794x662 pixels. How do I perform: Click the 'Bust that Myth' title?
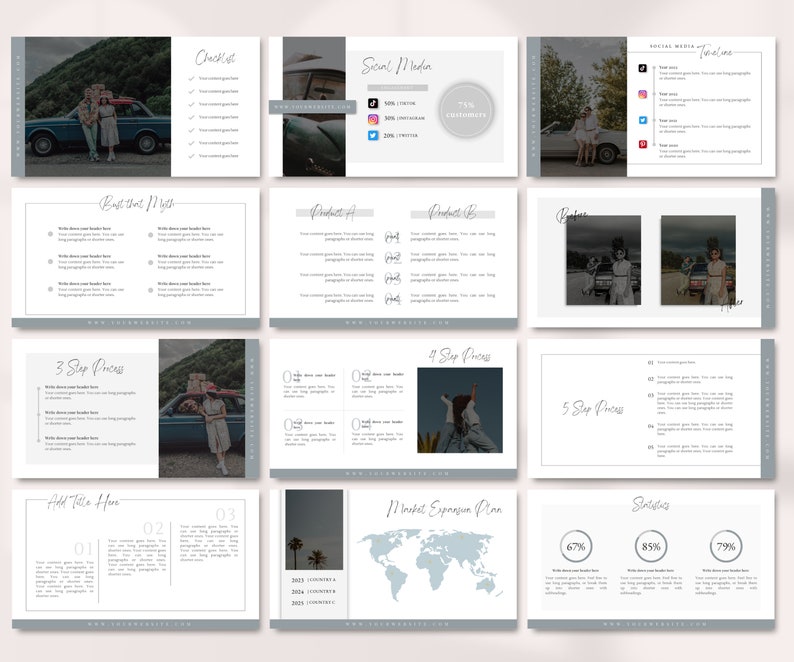(x=137, y=204)
